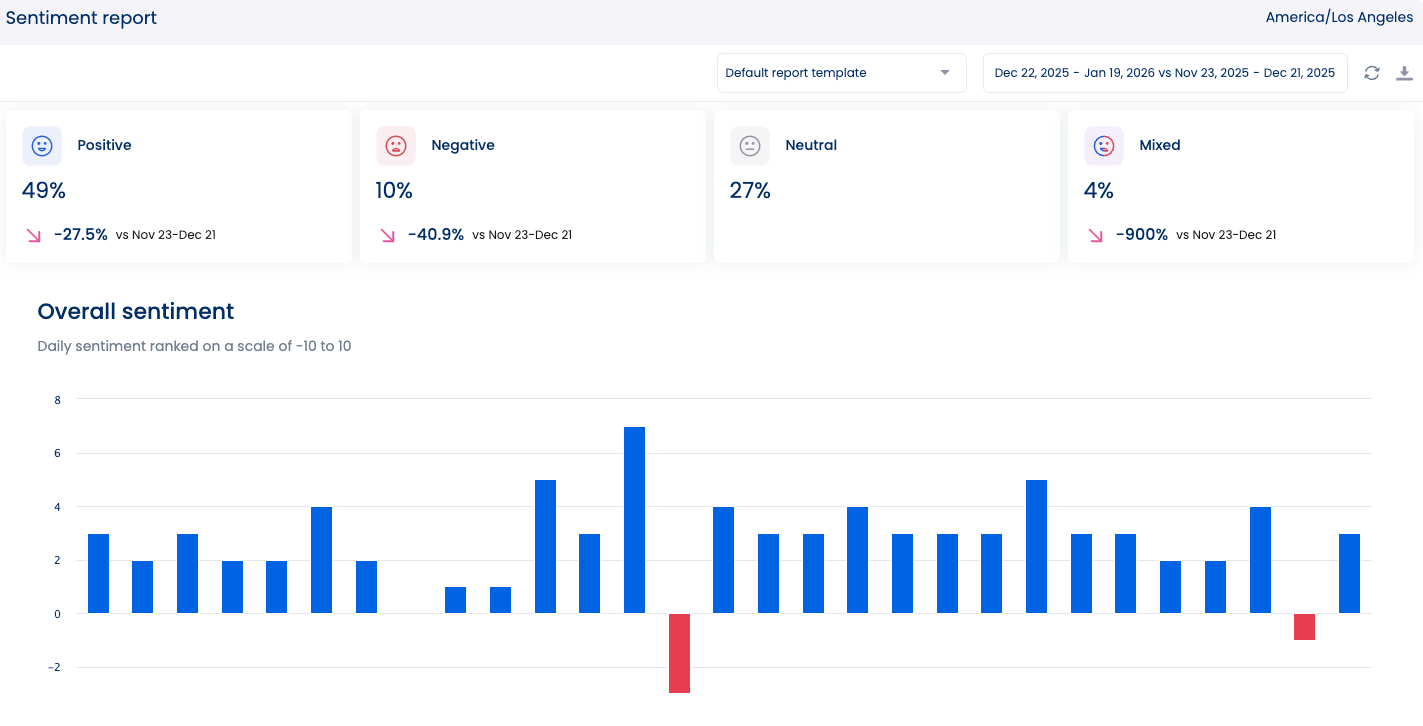Image resolution: width=1423 pixels, height=726 pixels.
Task: Open the date range comparison picker
Action: coord(1164,73)
